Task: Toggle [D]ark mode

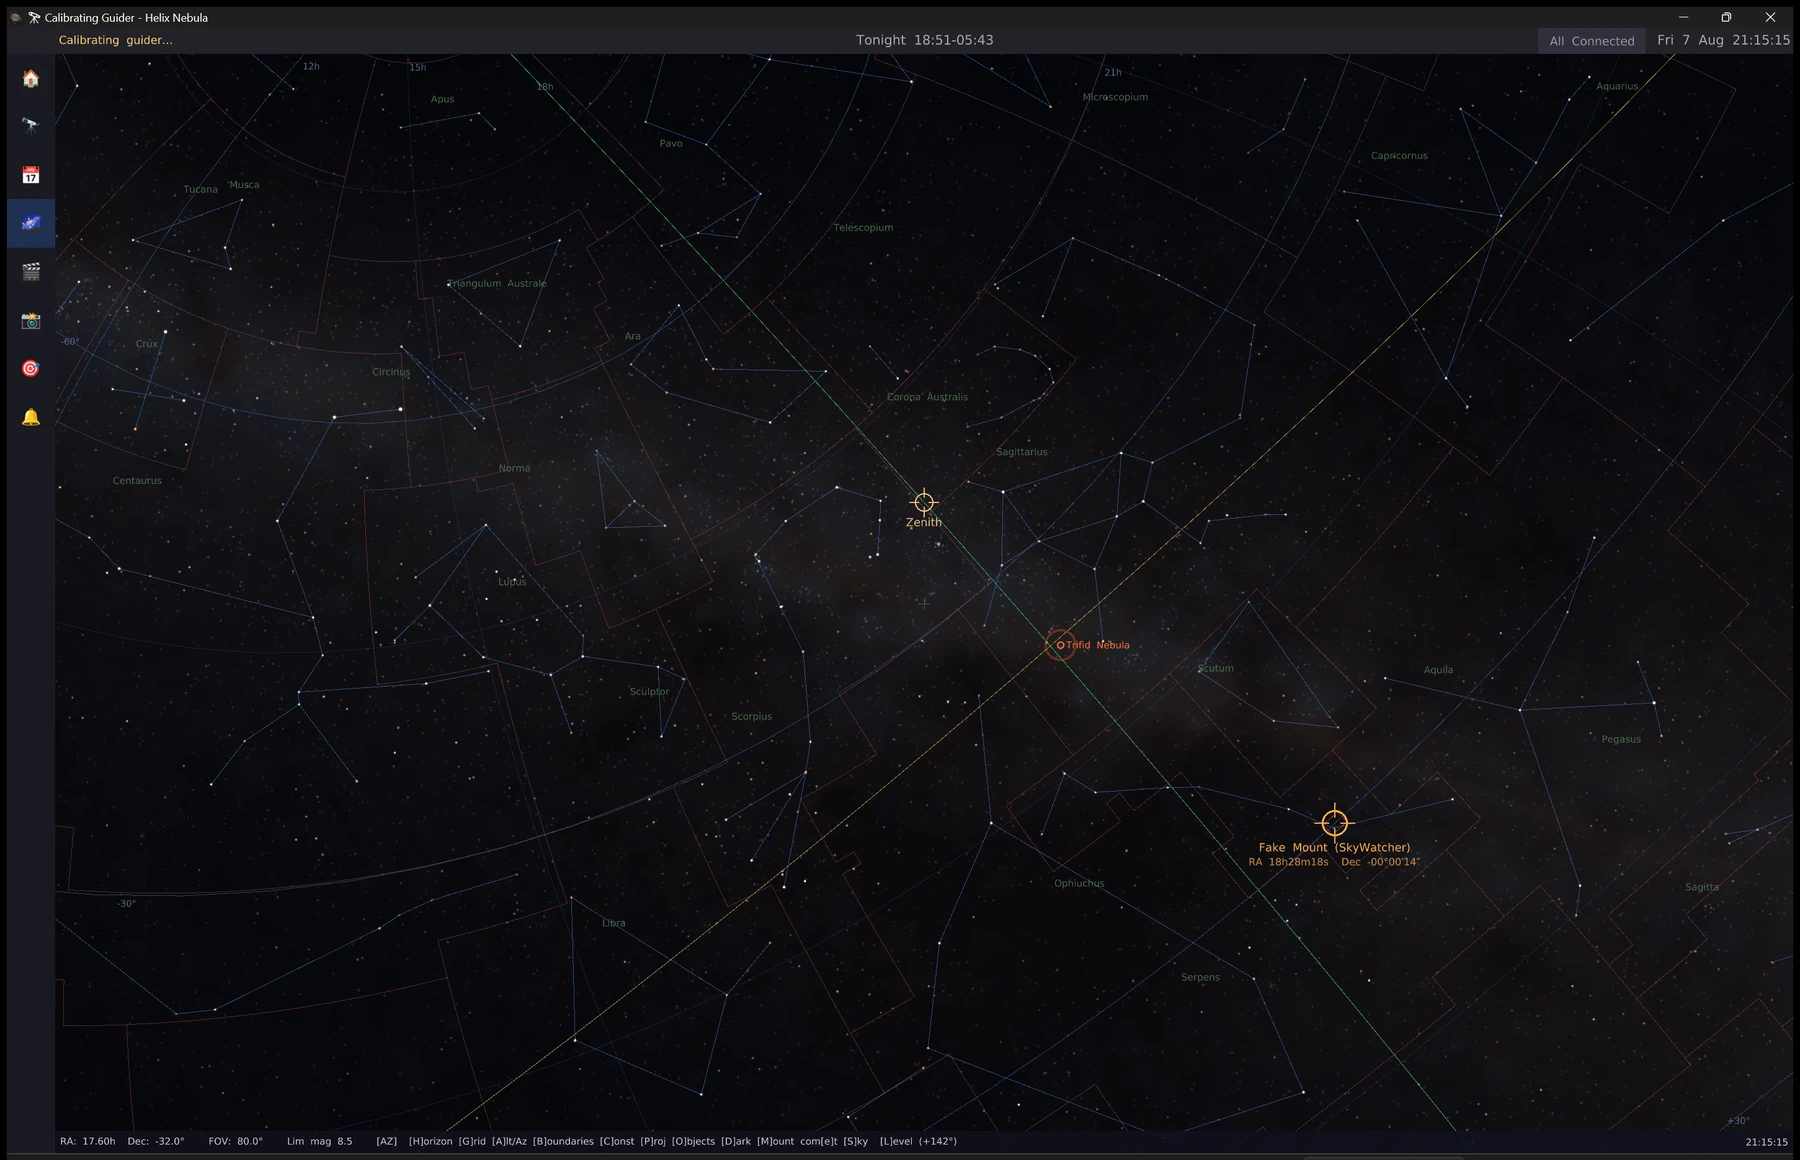Action: pyautogui.click(x=736, y=1141)
